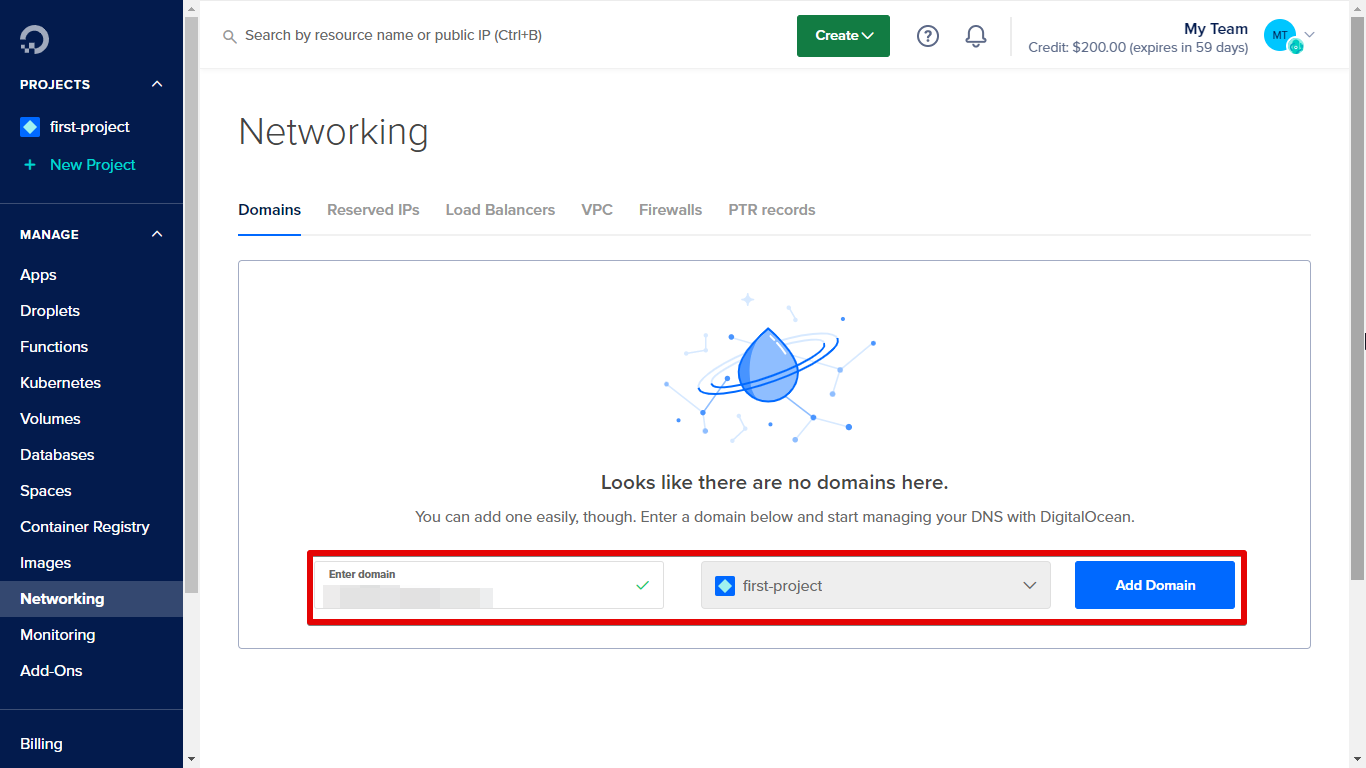Open Databases in the sidebar
Screen dimensions: 1366x768
(57, 455)
